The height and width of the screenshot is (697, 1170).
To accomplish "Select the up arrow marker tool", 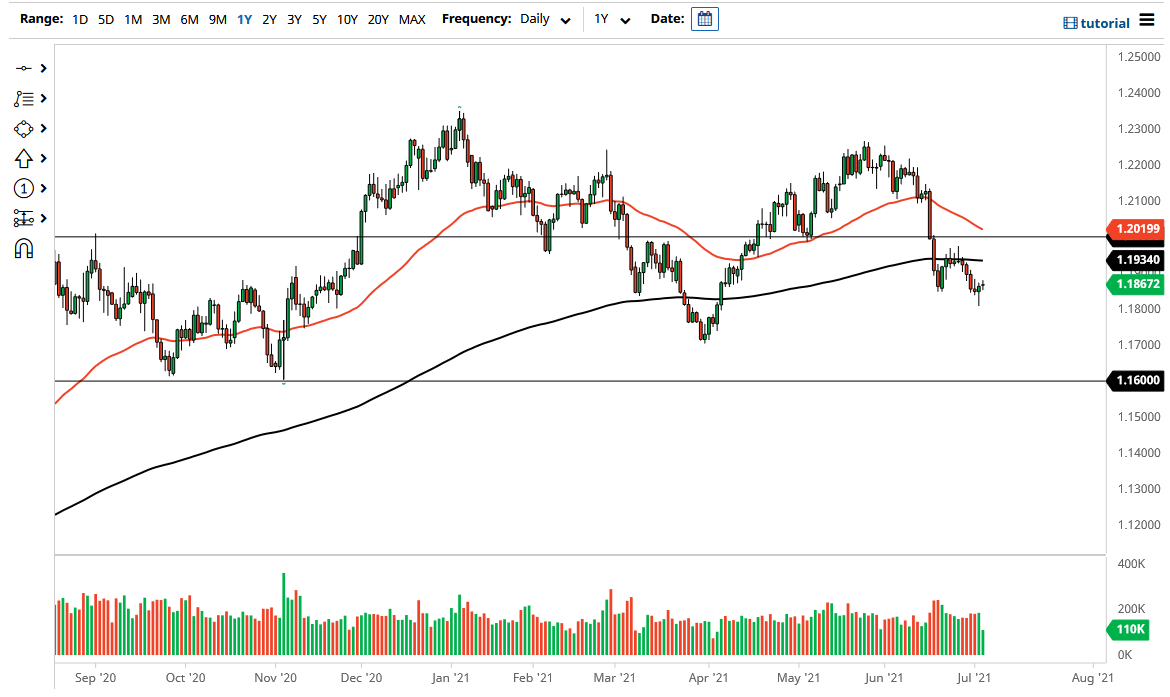I will 24,158.
